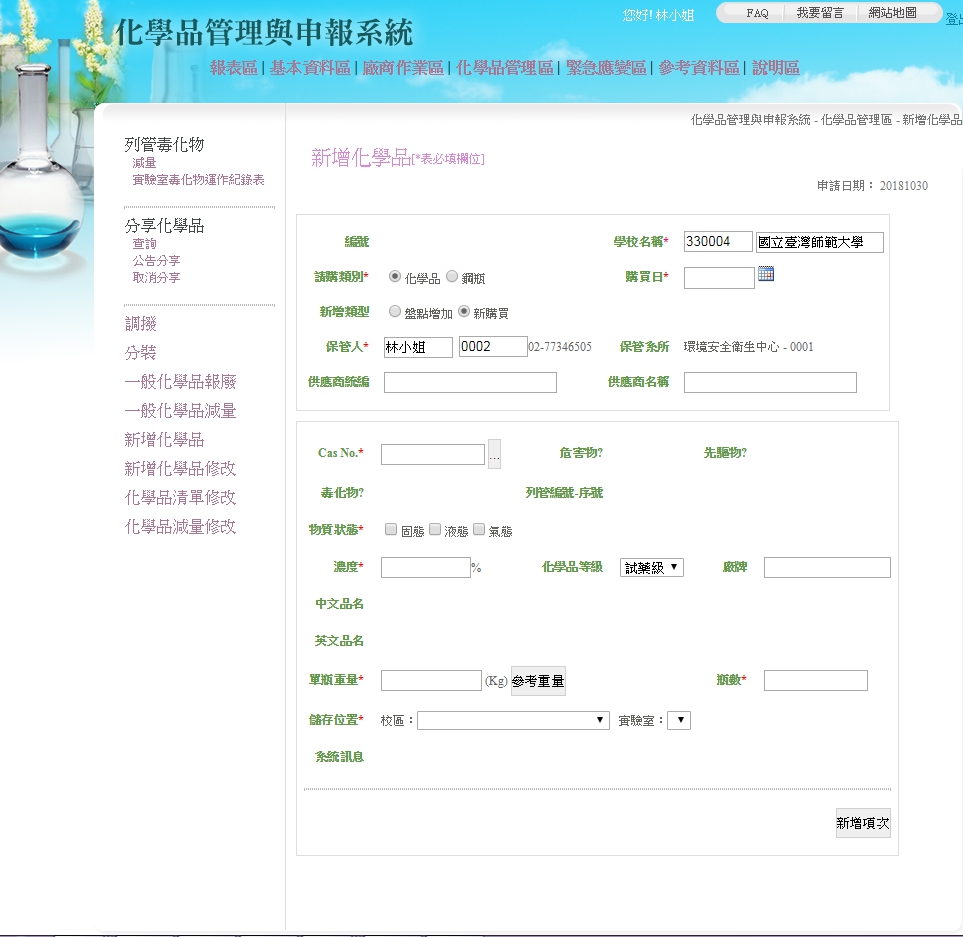Check the 氣態 state checkbox
This screenshot has height=937, width=963.
tap(479, 529)
